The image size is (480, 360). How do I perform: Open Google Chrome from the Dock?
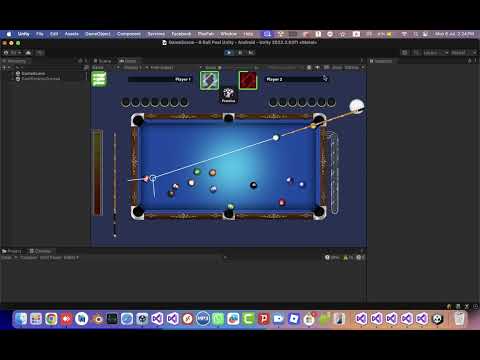(51, 319)
